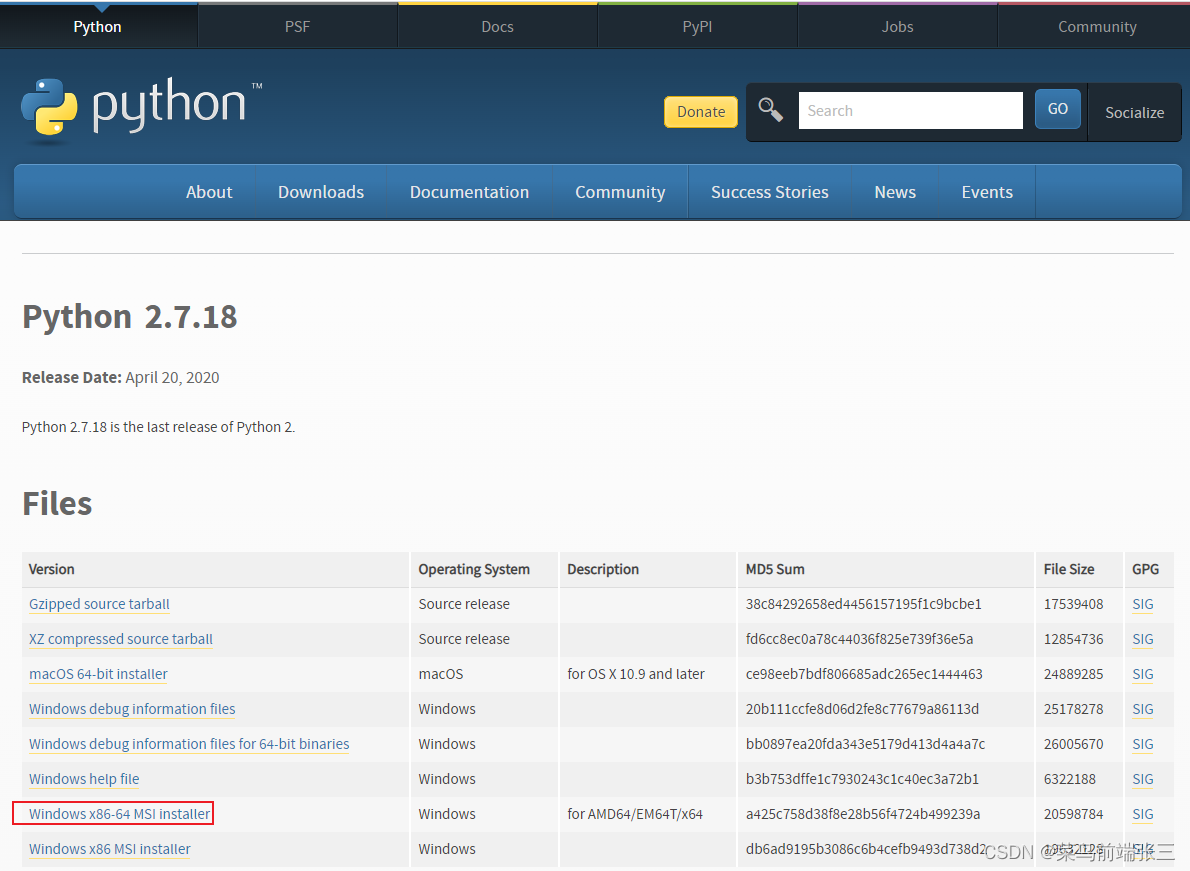The height and width of the screenshot is (871, 1190).
Task: Open the Community item in blue navigation bar
Action: (x=620, y=192)
